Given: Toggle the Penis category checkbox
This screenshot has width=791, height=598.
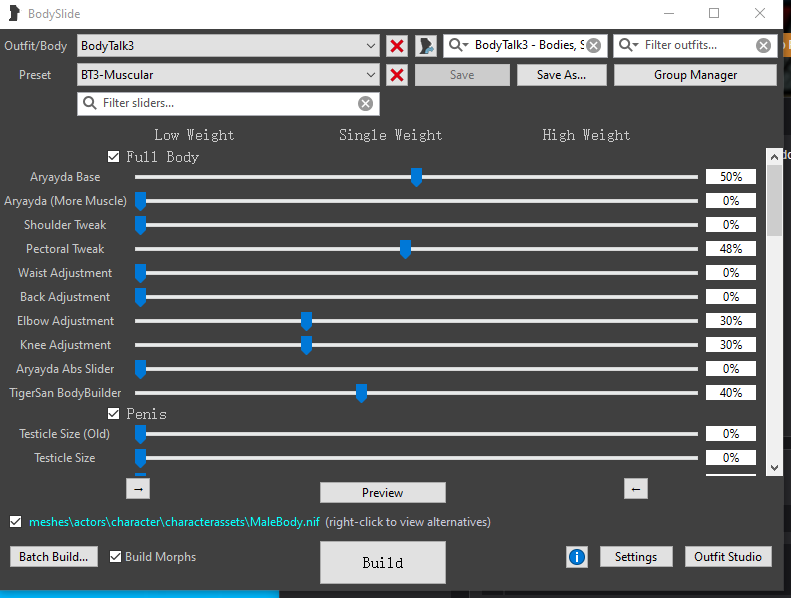Looking at the screenshot, I should pyautogui.click(x=114, y=414).
